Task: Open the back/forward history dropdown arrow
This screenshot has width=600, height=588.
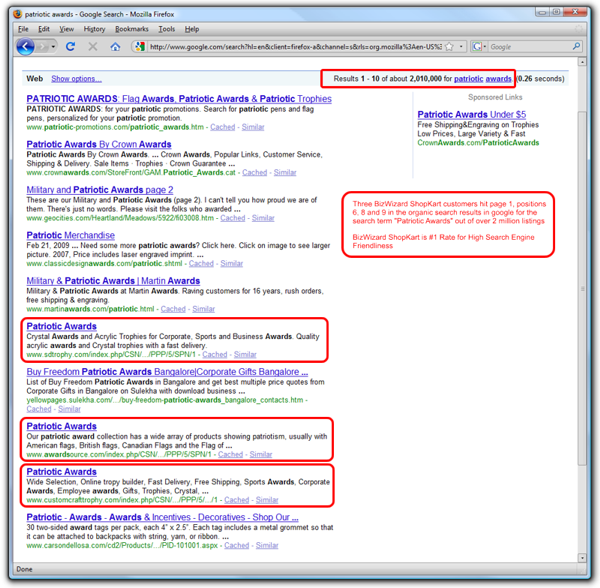Action: pos(53,47)
